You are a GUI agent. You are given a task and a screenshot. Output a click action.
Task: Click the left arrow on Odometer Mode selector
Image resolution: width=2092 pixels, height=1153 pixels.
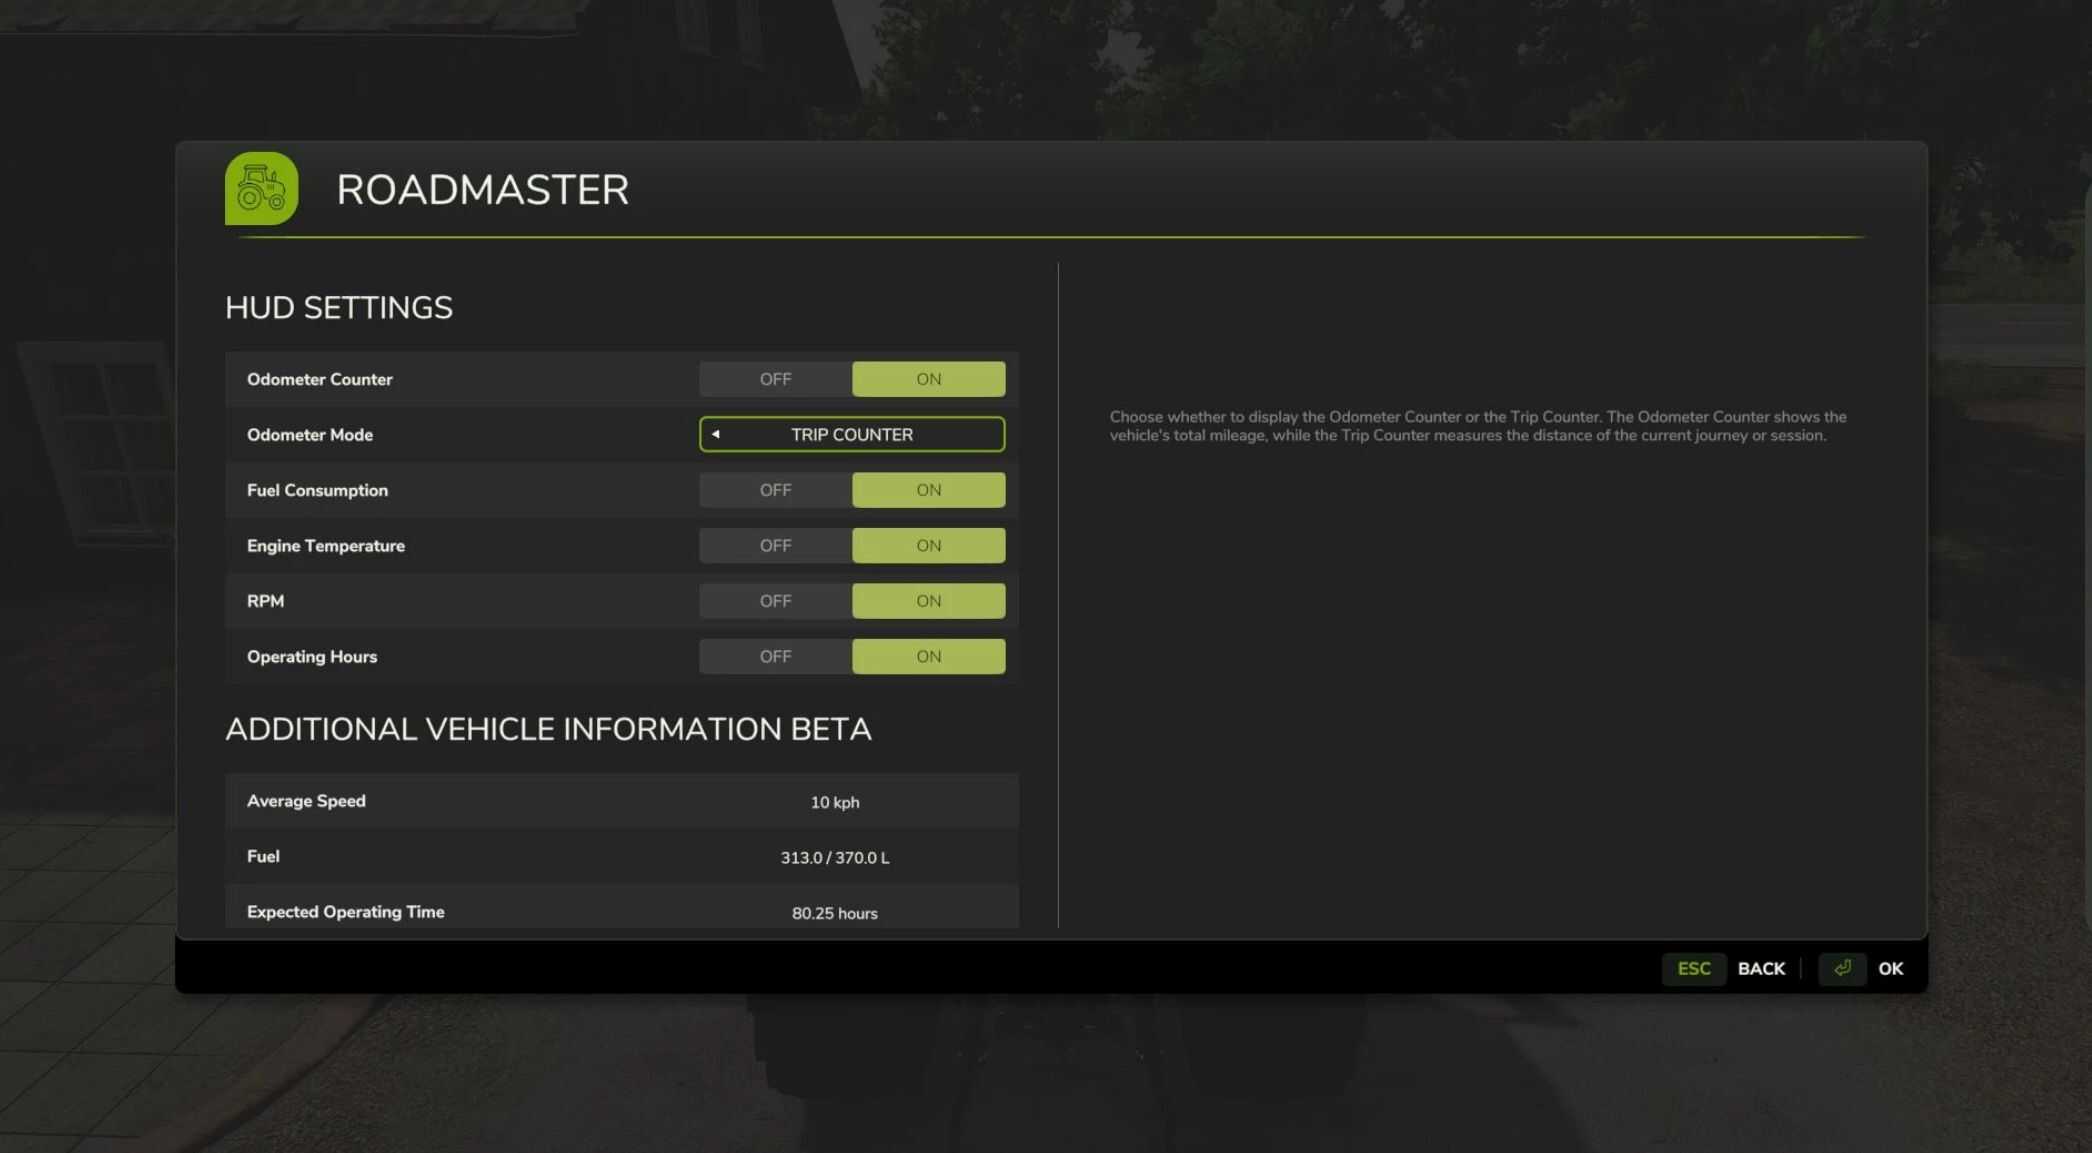tap(714, 434)
